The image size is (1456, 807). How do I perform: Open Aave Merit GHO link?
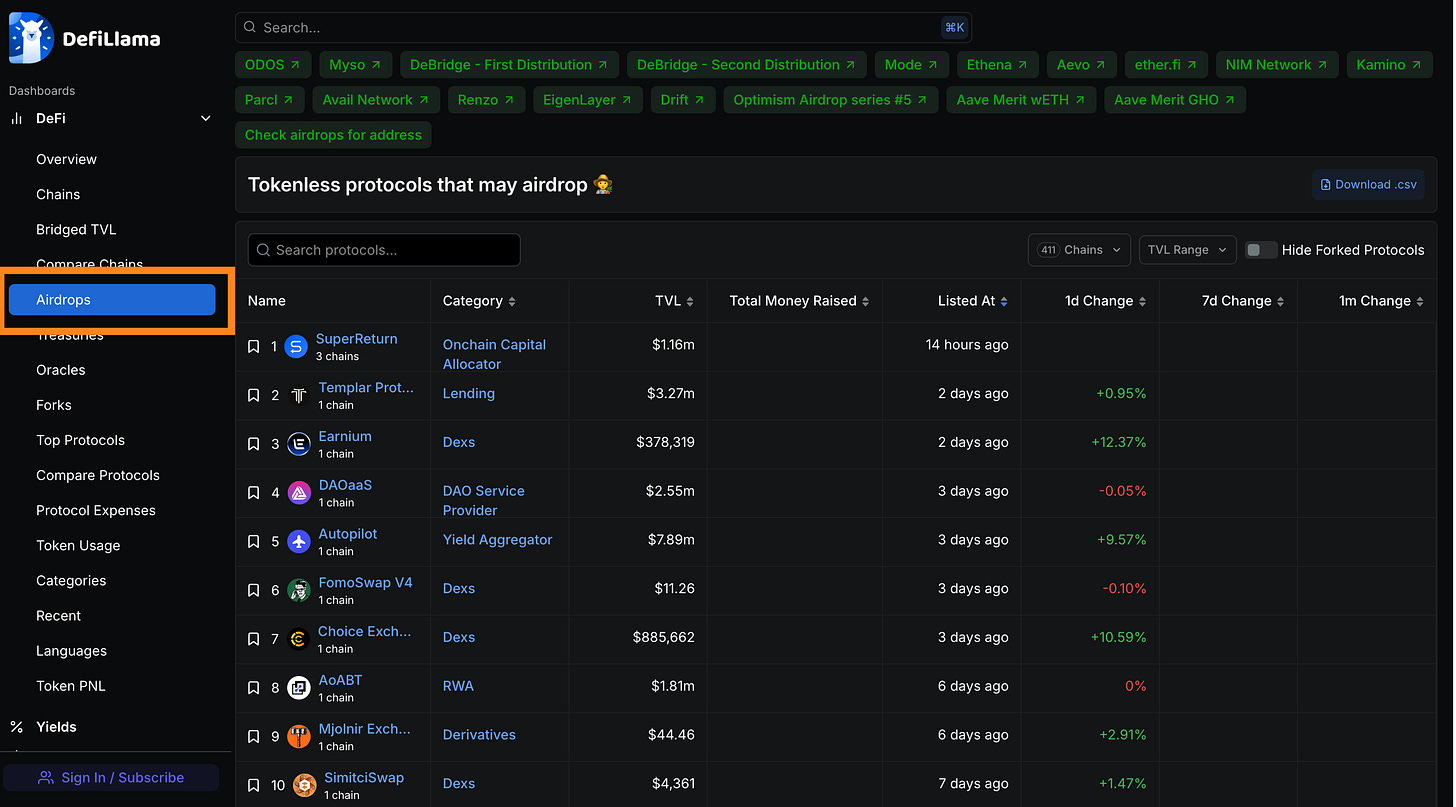pos(1174,100)
